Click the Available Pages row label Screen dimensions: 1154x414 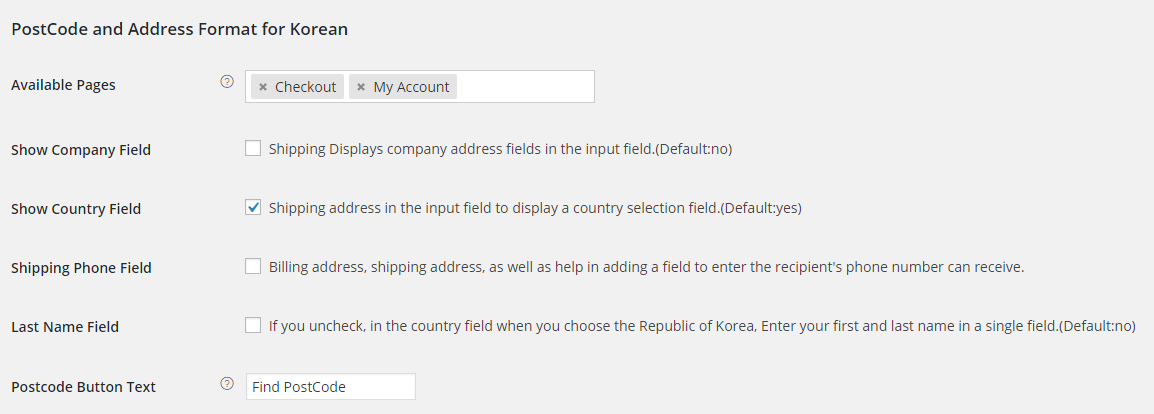63,85
